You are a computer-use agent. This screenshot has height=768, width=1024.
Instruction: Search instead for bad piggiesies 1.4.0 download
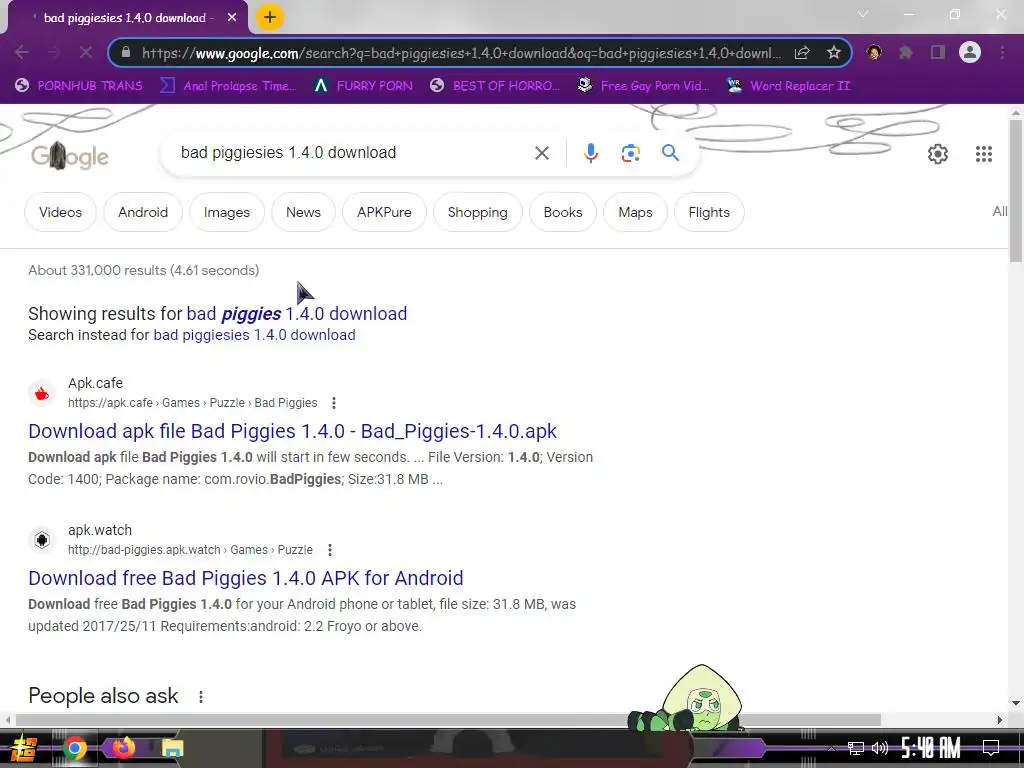tap(254, 335)
